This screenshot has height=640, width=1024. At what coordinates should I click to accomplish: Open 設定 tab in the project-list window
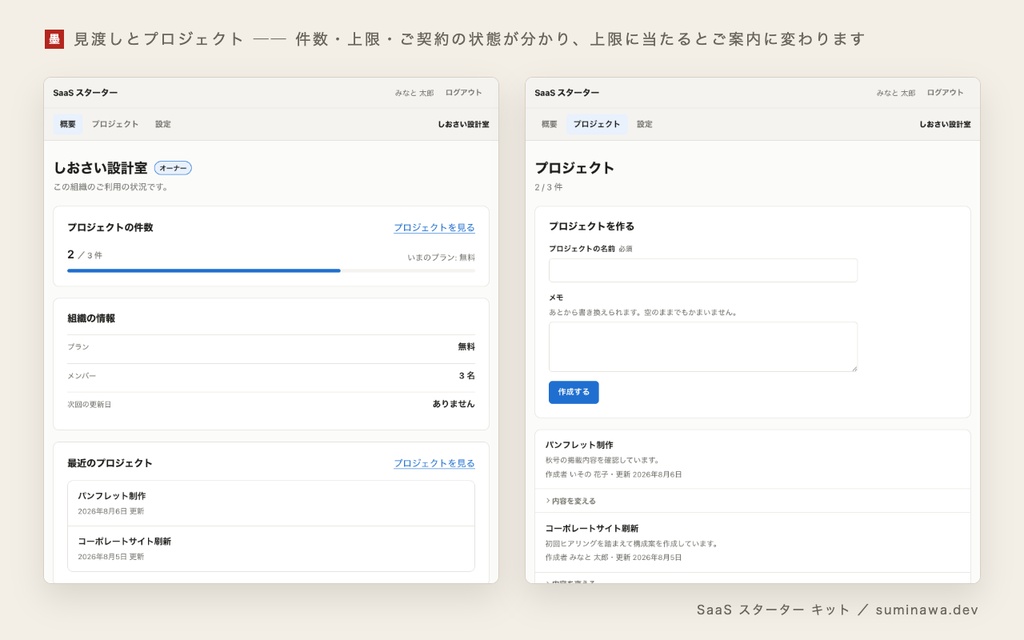tap(645, 124)
